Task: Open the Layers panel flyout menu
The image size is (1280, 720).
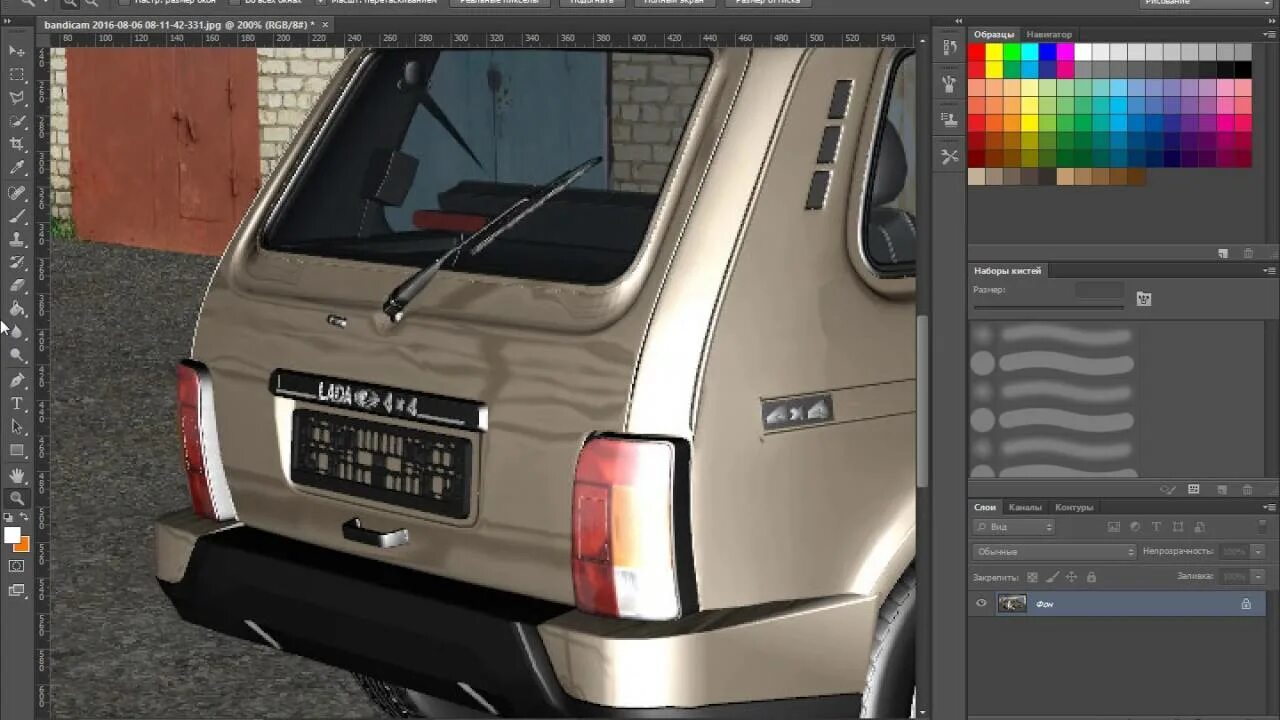Action: click(1270, 507)
